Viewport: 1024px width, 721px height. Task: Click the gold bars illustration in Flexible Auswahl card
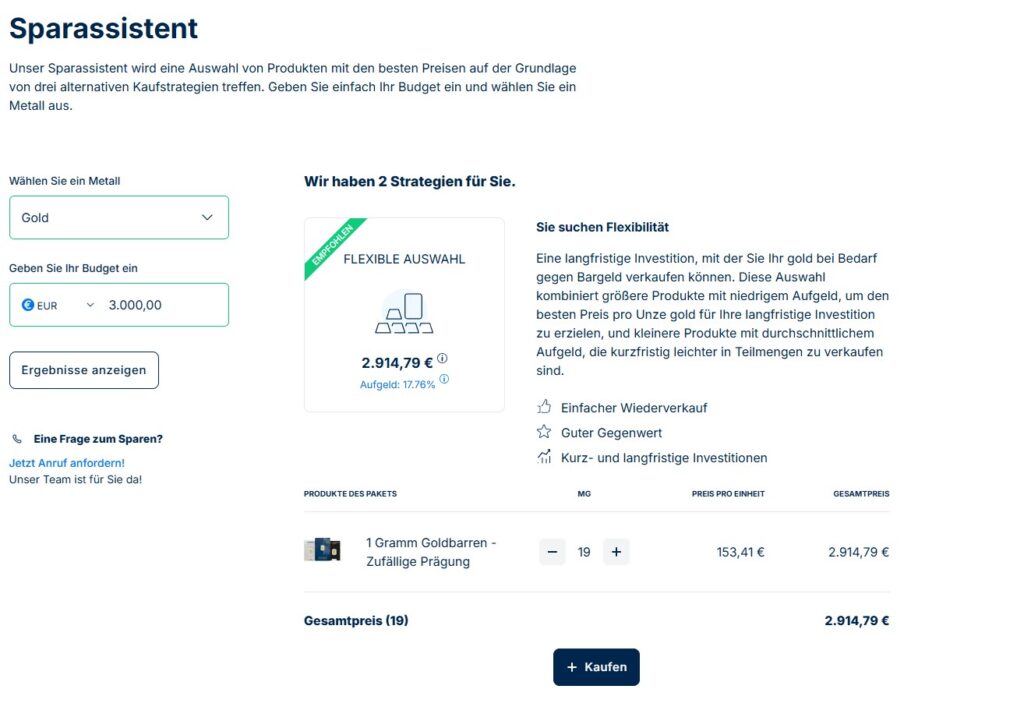[x=403, y=313]
